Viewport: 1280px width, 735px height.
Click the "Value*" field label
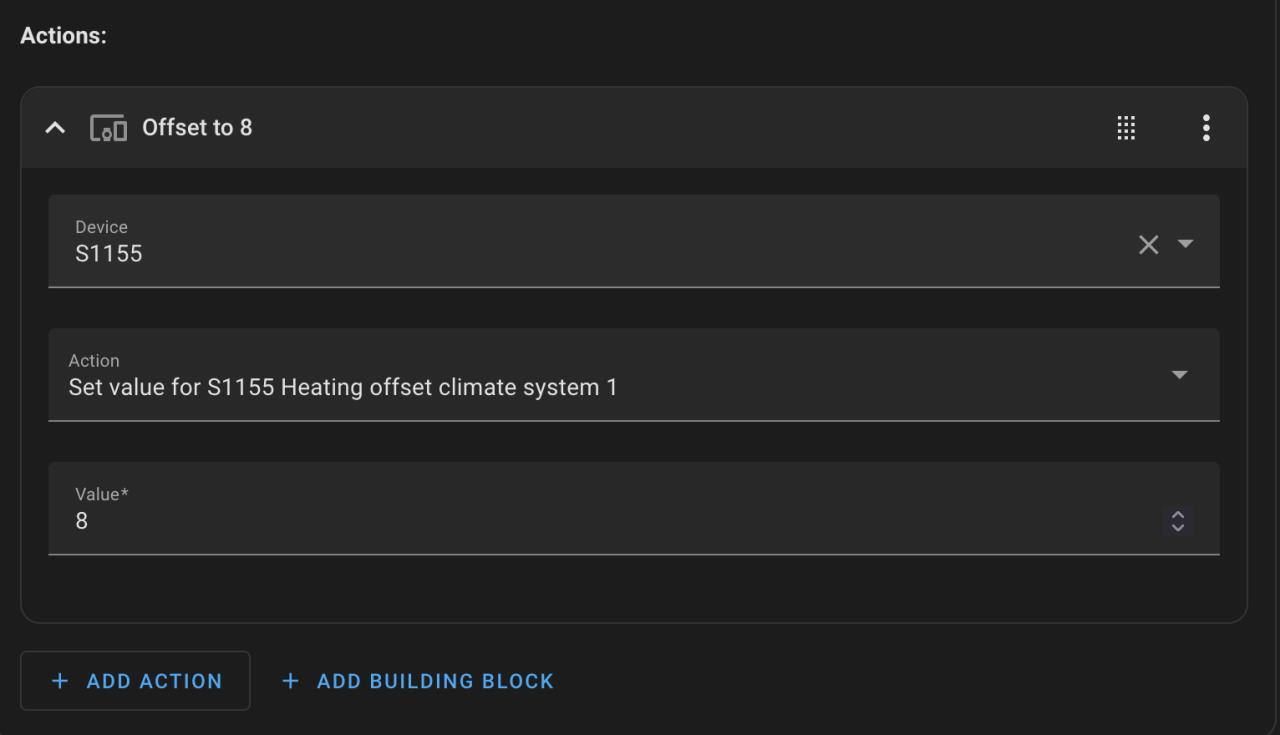[x=102, y=494]
